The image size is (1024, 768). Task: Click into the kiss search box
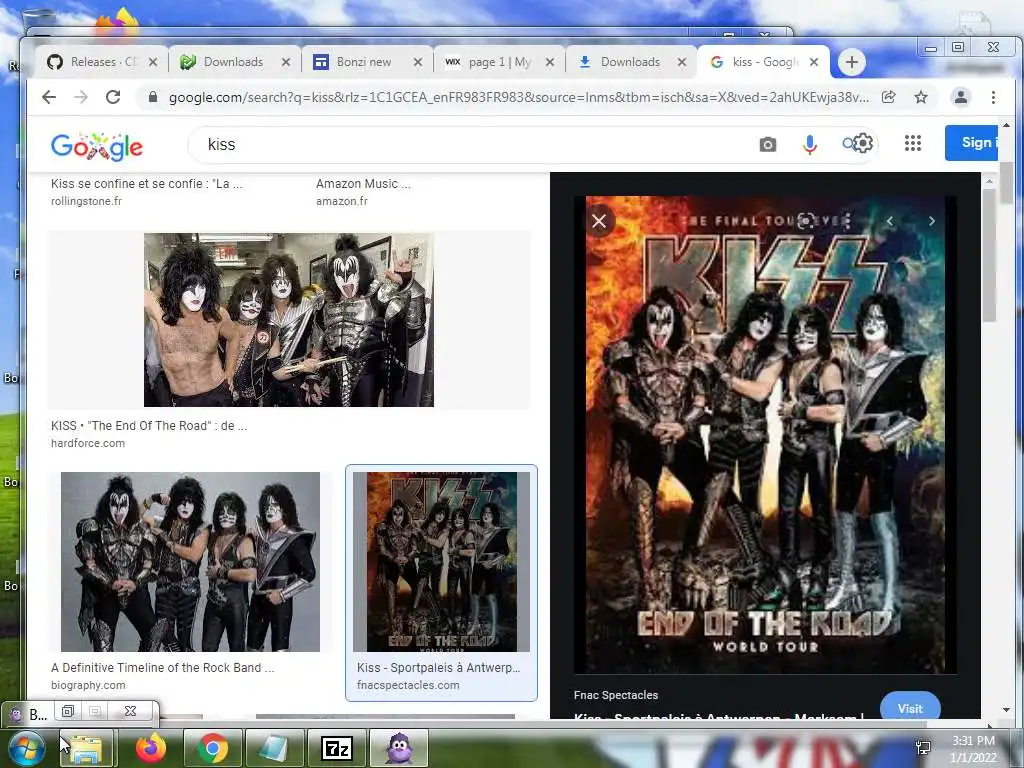pos(470,144)
